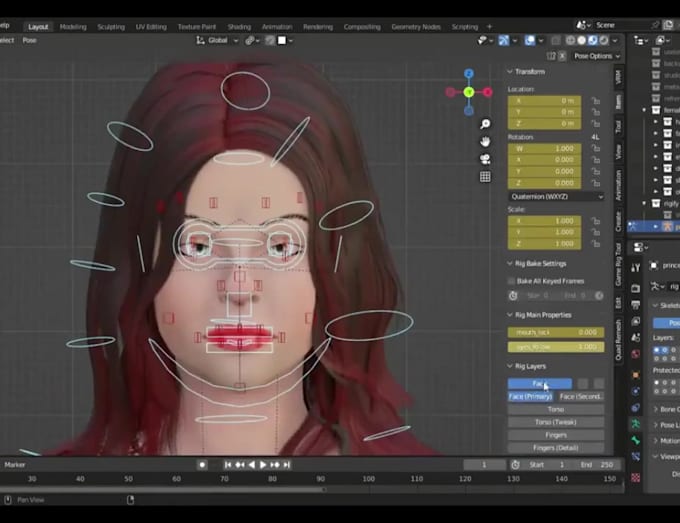
Task: Toggle the Face (Primary) rig layer
Action: tap(531, 396)
